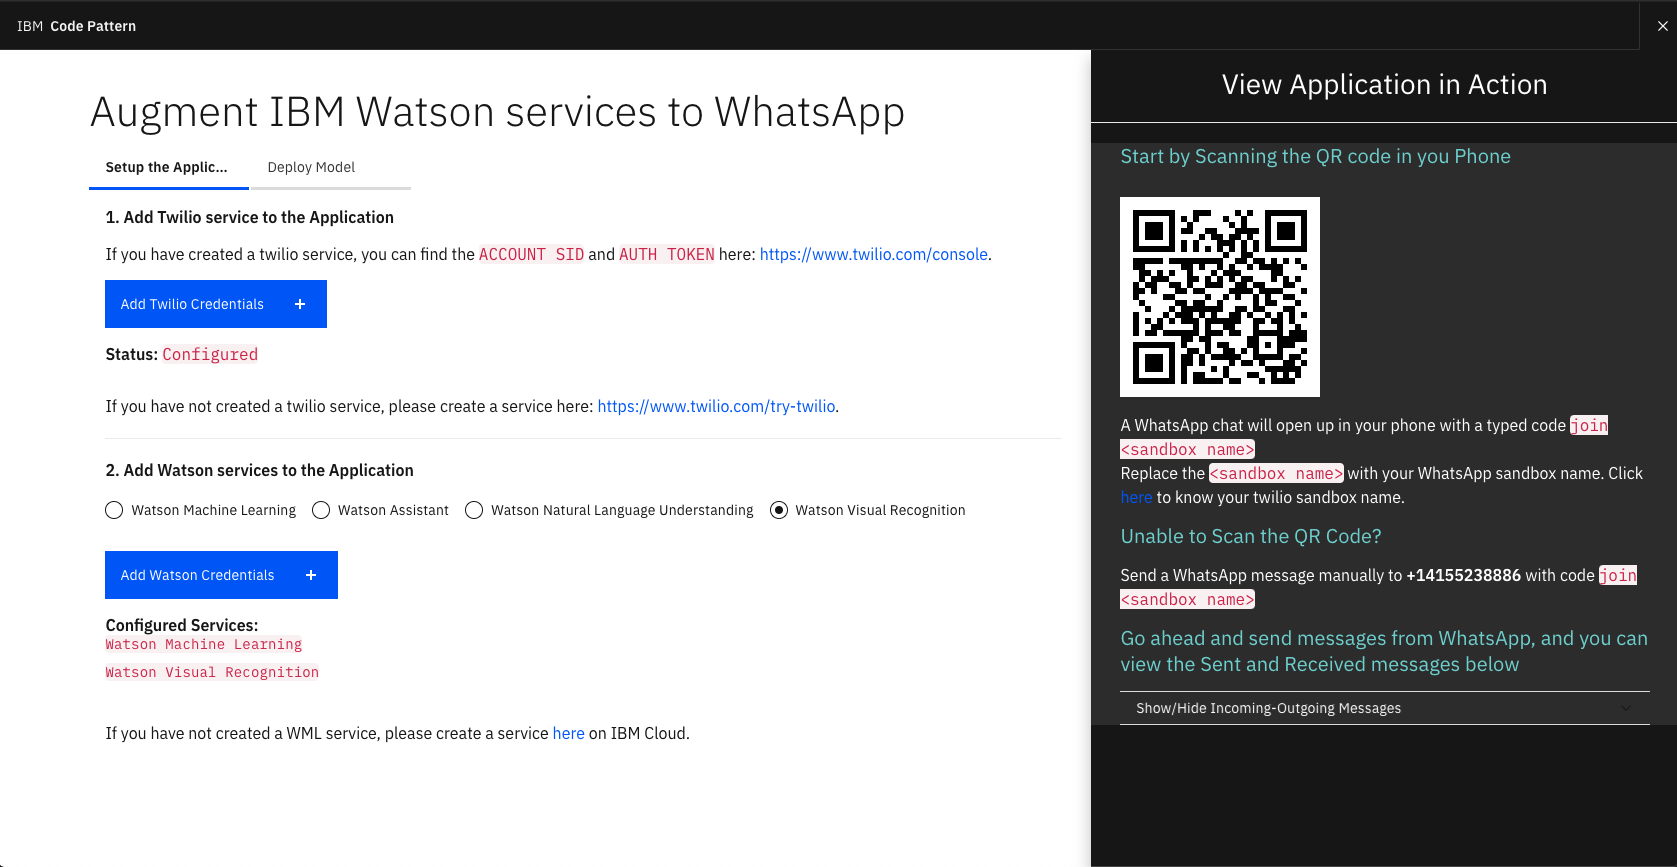1677x867 pixels.
Task: Click the IBM Code Pattern header title
Action: point(76,26)
